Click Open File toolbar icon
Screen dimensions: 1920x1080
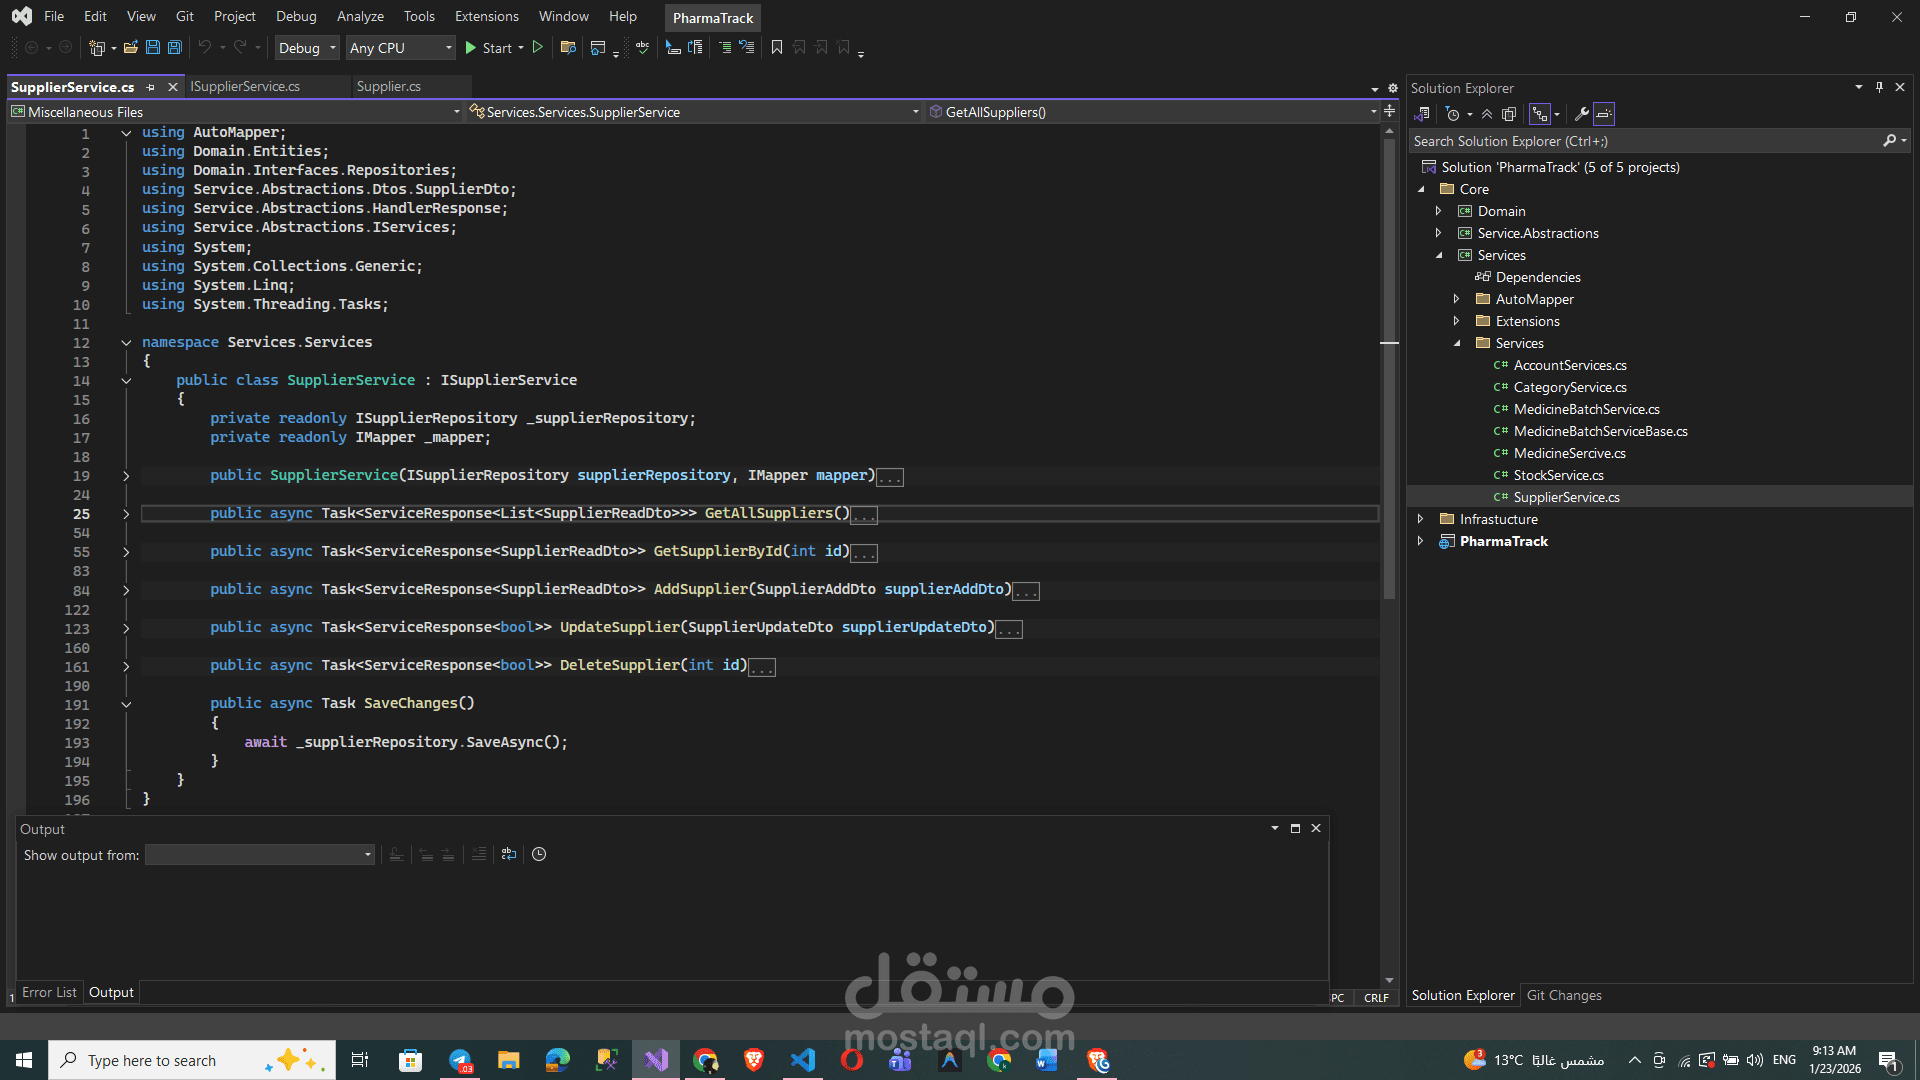coord(130,47)
